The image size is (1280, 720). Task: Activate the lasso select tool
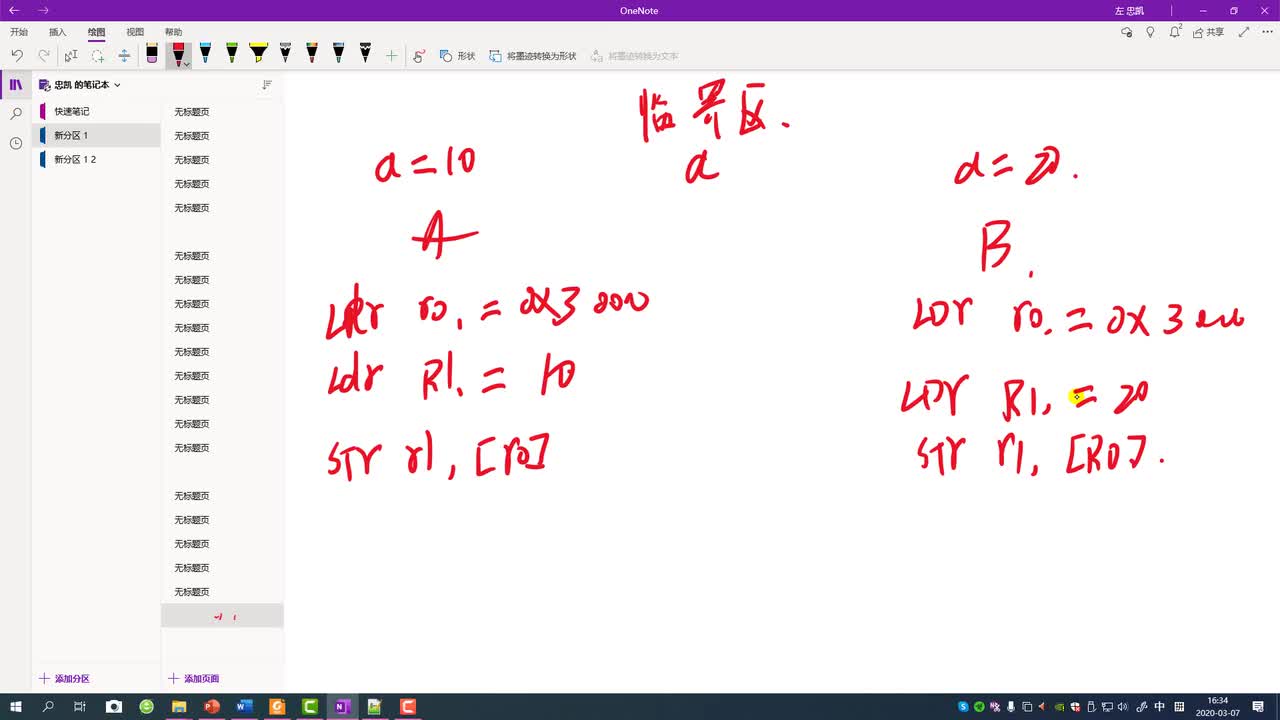click(x=98, y=56)
